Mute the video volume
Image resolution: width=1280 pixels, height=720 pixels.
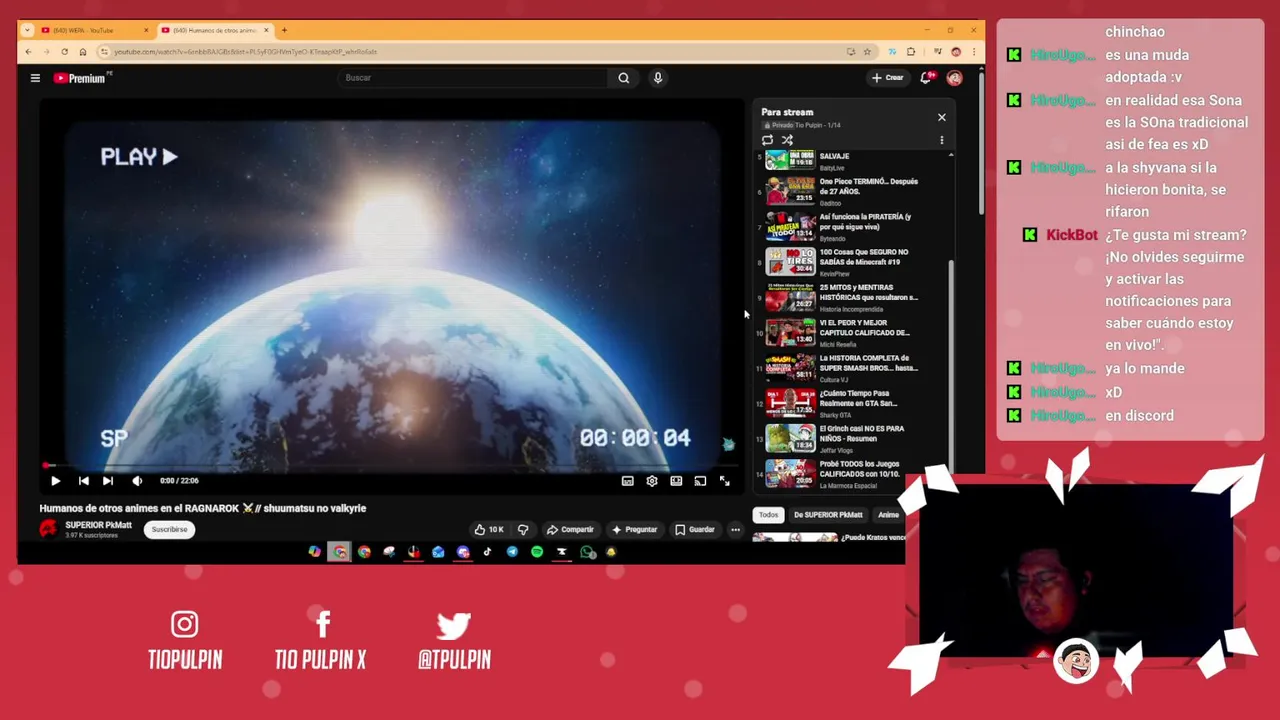pyautogui.click(x=137, y=481)
